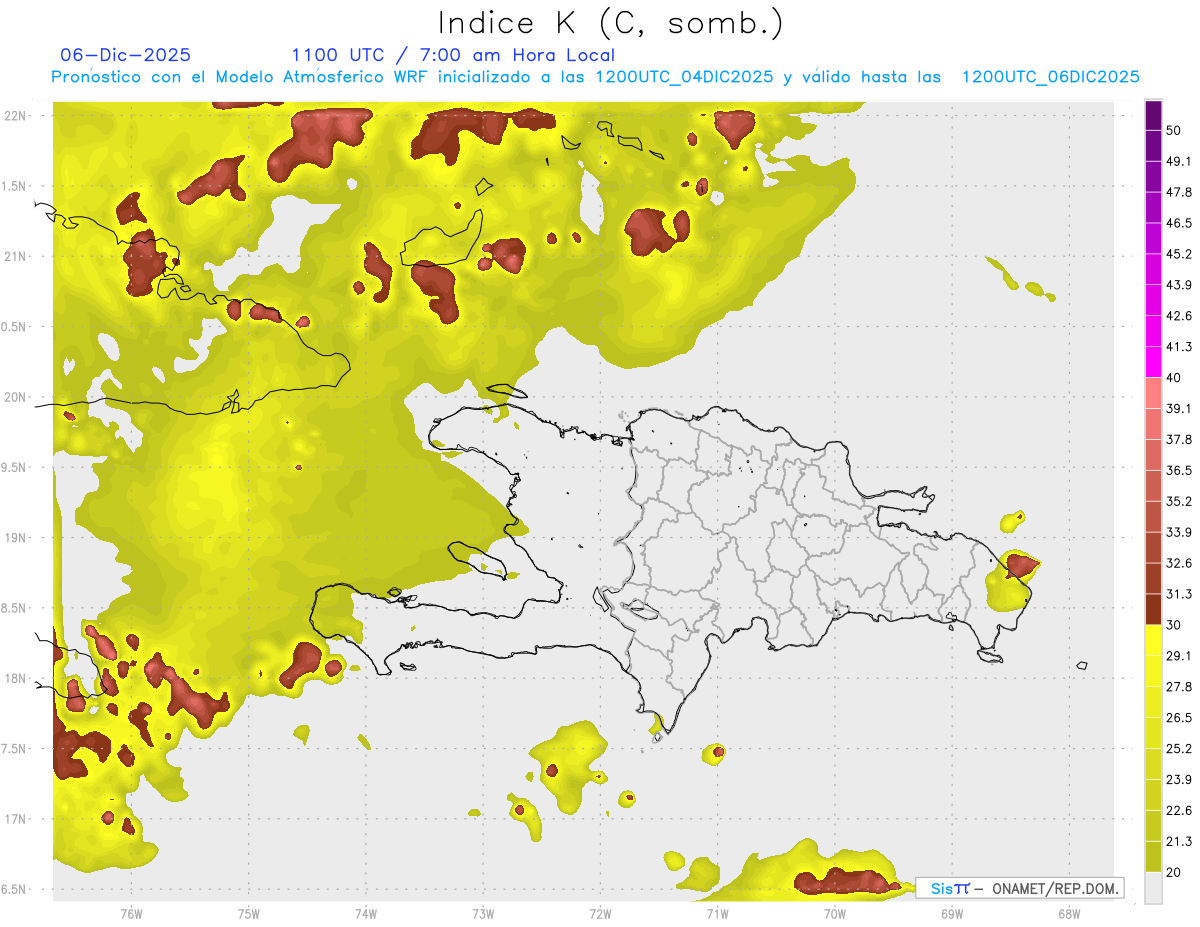This screenshot has height=927, width=1200.
Task: Click the "69W" longitude label
Action: coord(951,913)
